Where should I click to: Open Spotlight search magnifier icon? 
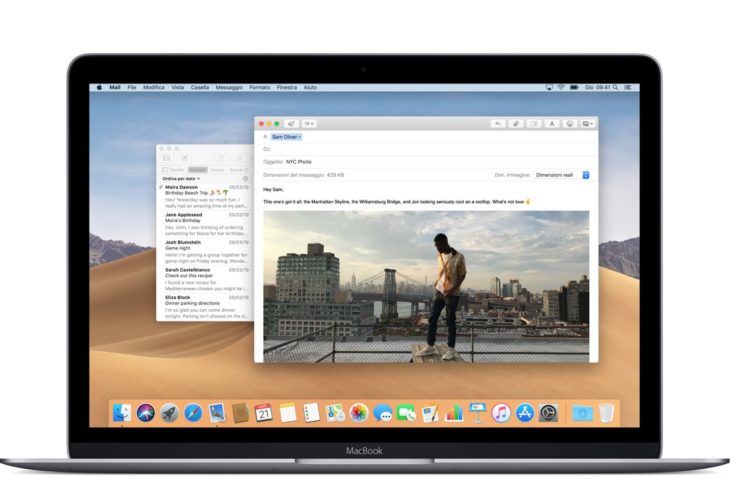(615, 87)
